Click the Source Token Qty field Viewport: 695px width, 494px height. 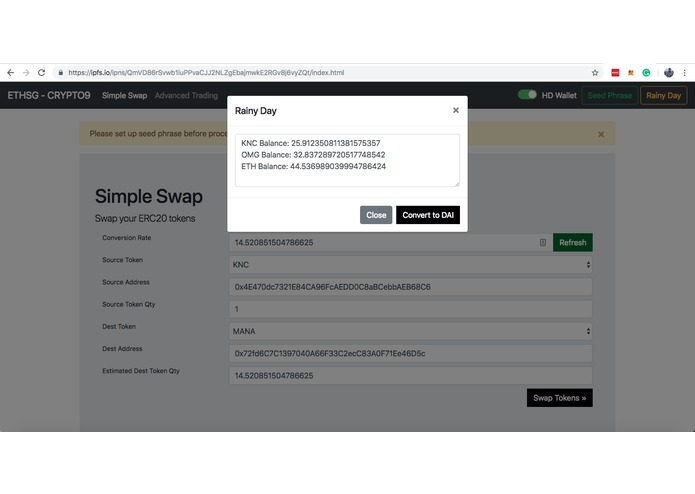tap(410, 309)
